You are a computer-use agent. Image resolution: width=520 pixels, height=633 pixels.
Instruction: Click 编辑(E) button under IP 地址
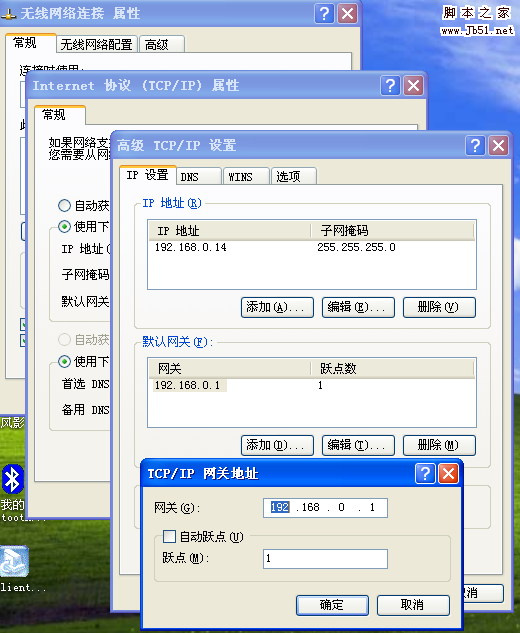358,307
